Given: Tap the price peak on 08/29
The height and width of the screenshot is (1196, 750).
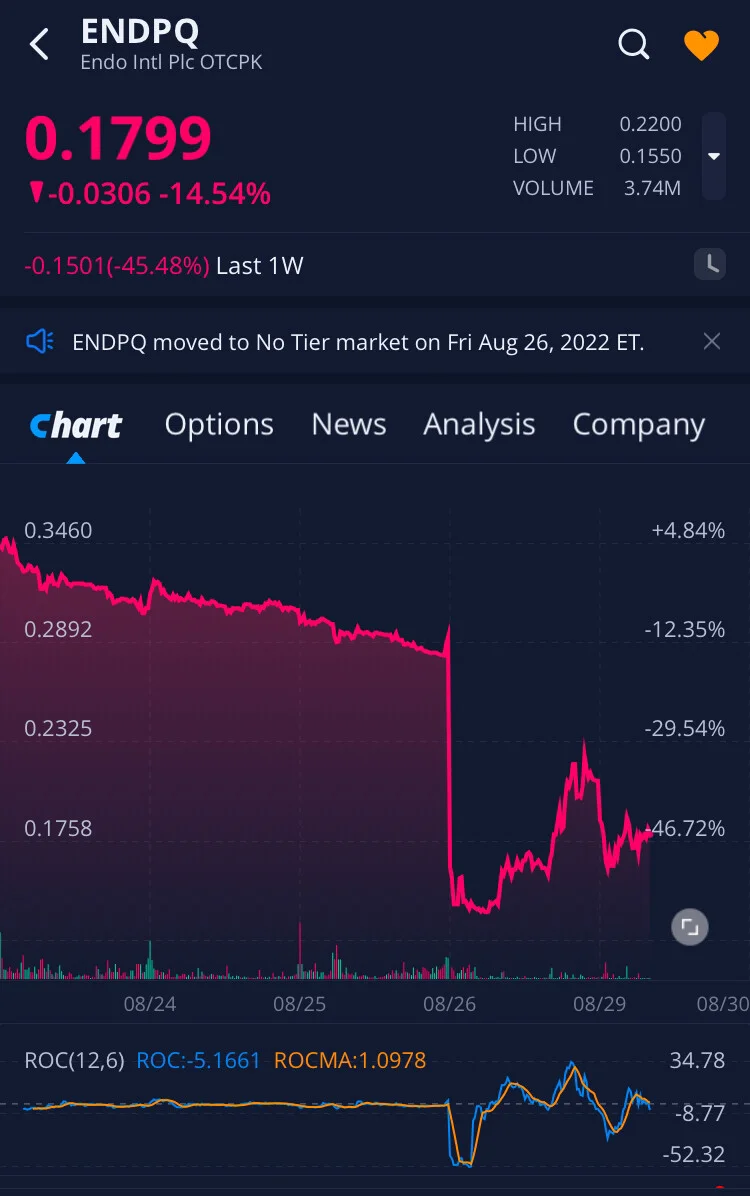Looking at the screenshot, I should coord(584,744).
